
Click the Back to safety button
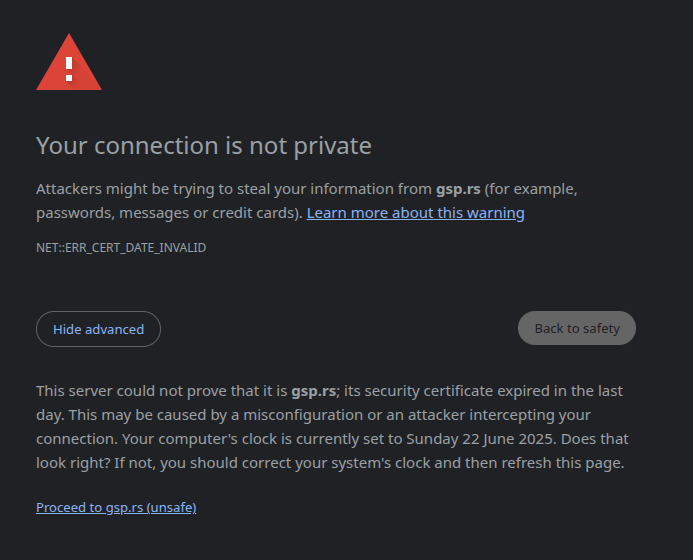click(577, 328)
